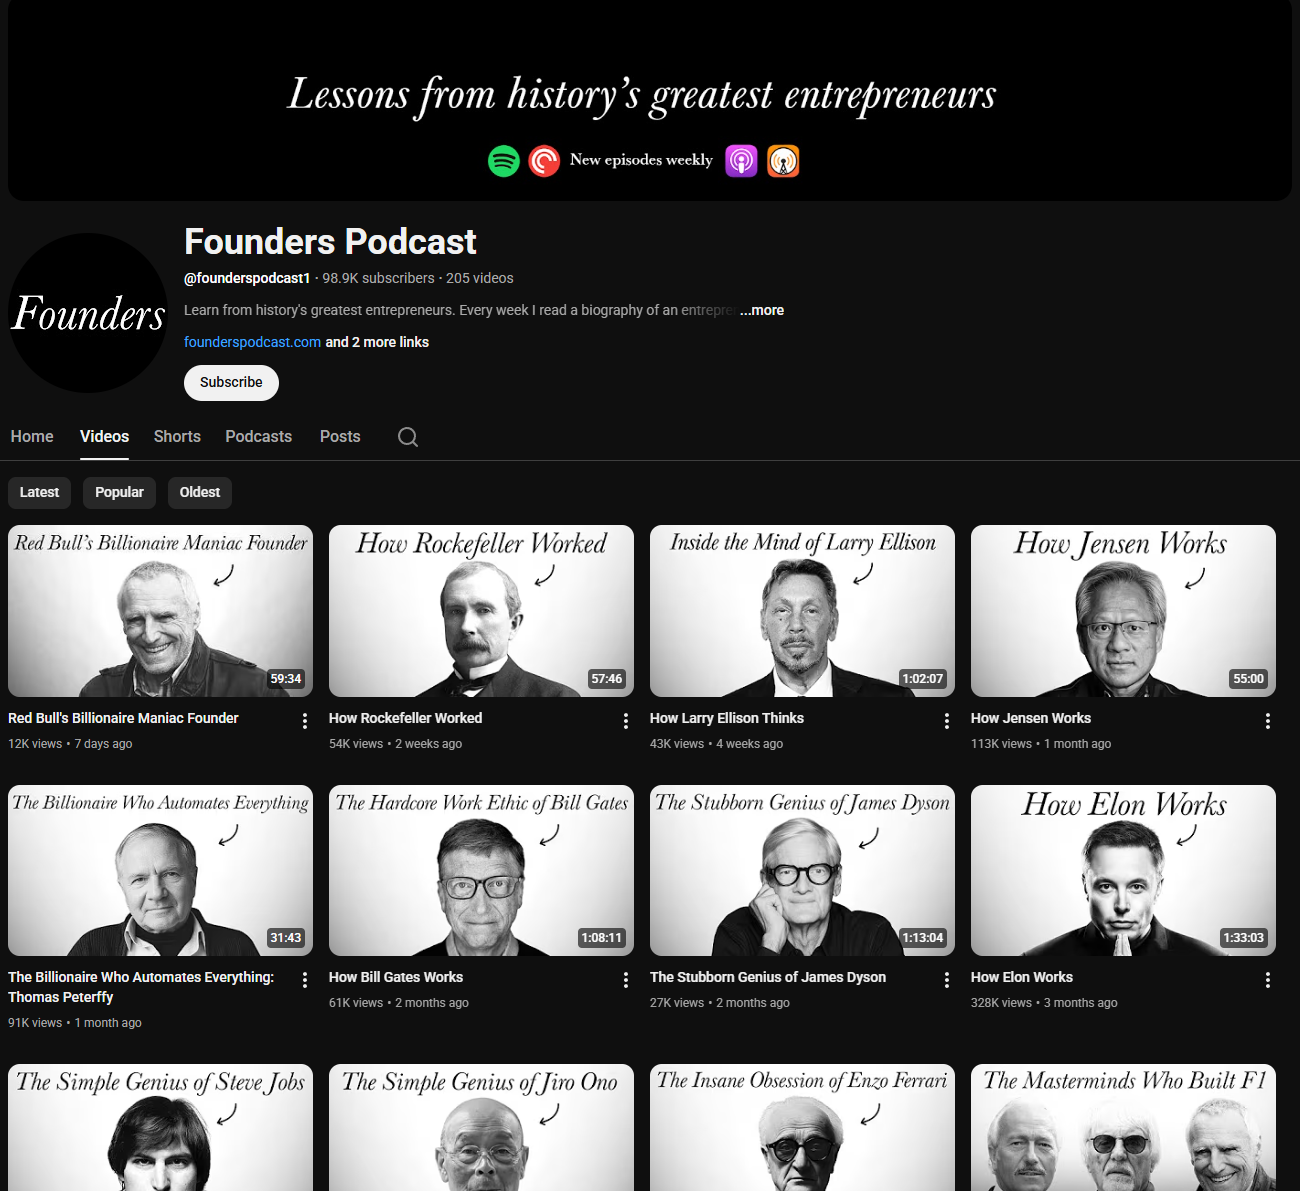Switch to the Shorts tab
The height and width of the screenshot is (1191, 1300).
(177, 437)
